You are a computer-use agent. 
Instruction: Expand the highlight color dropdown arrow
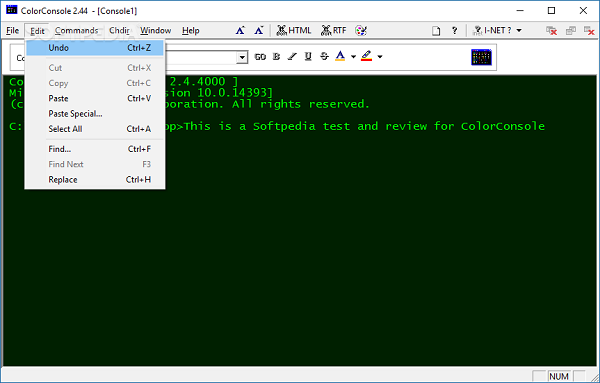tap(380, 57)
